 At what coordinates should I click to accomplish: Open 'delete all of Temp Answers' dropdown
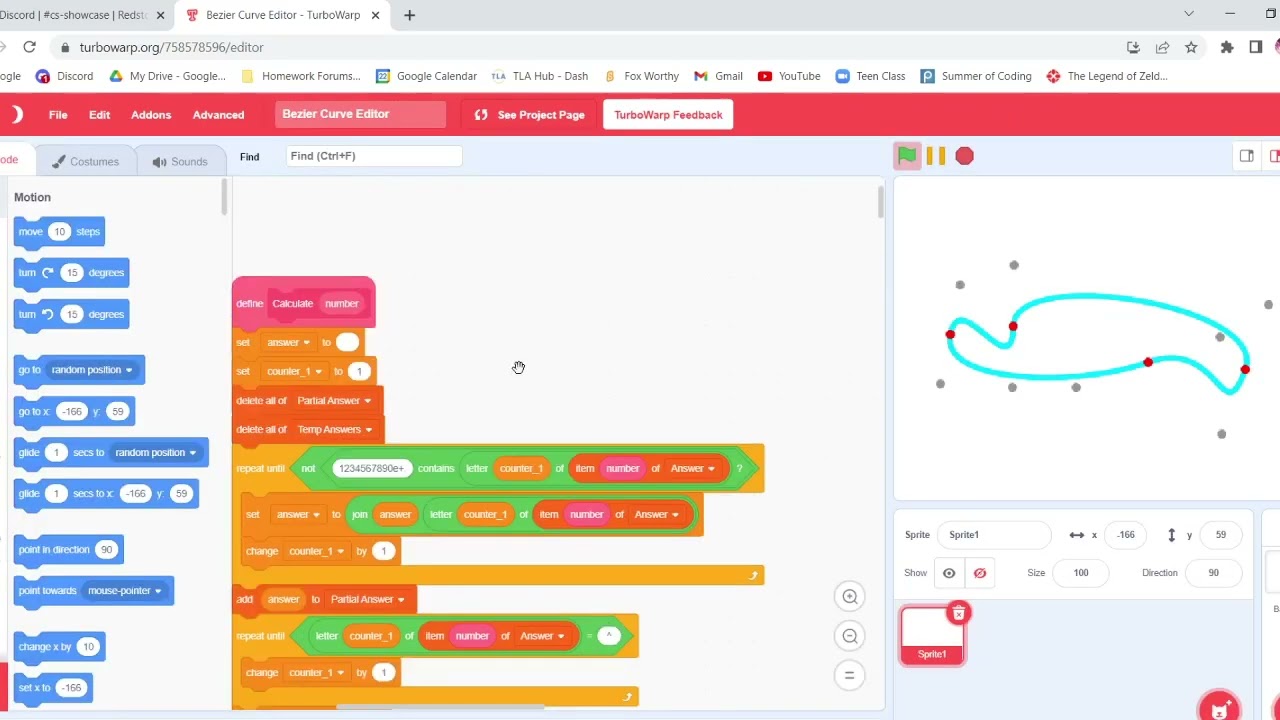[368, 430]
